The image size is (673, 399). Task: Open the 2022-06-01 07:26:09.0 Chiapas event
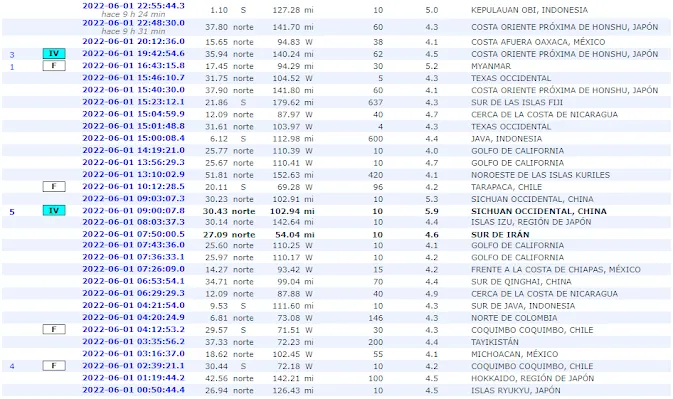pos(133,269)
